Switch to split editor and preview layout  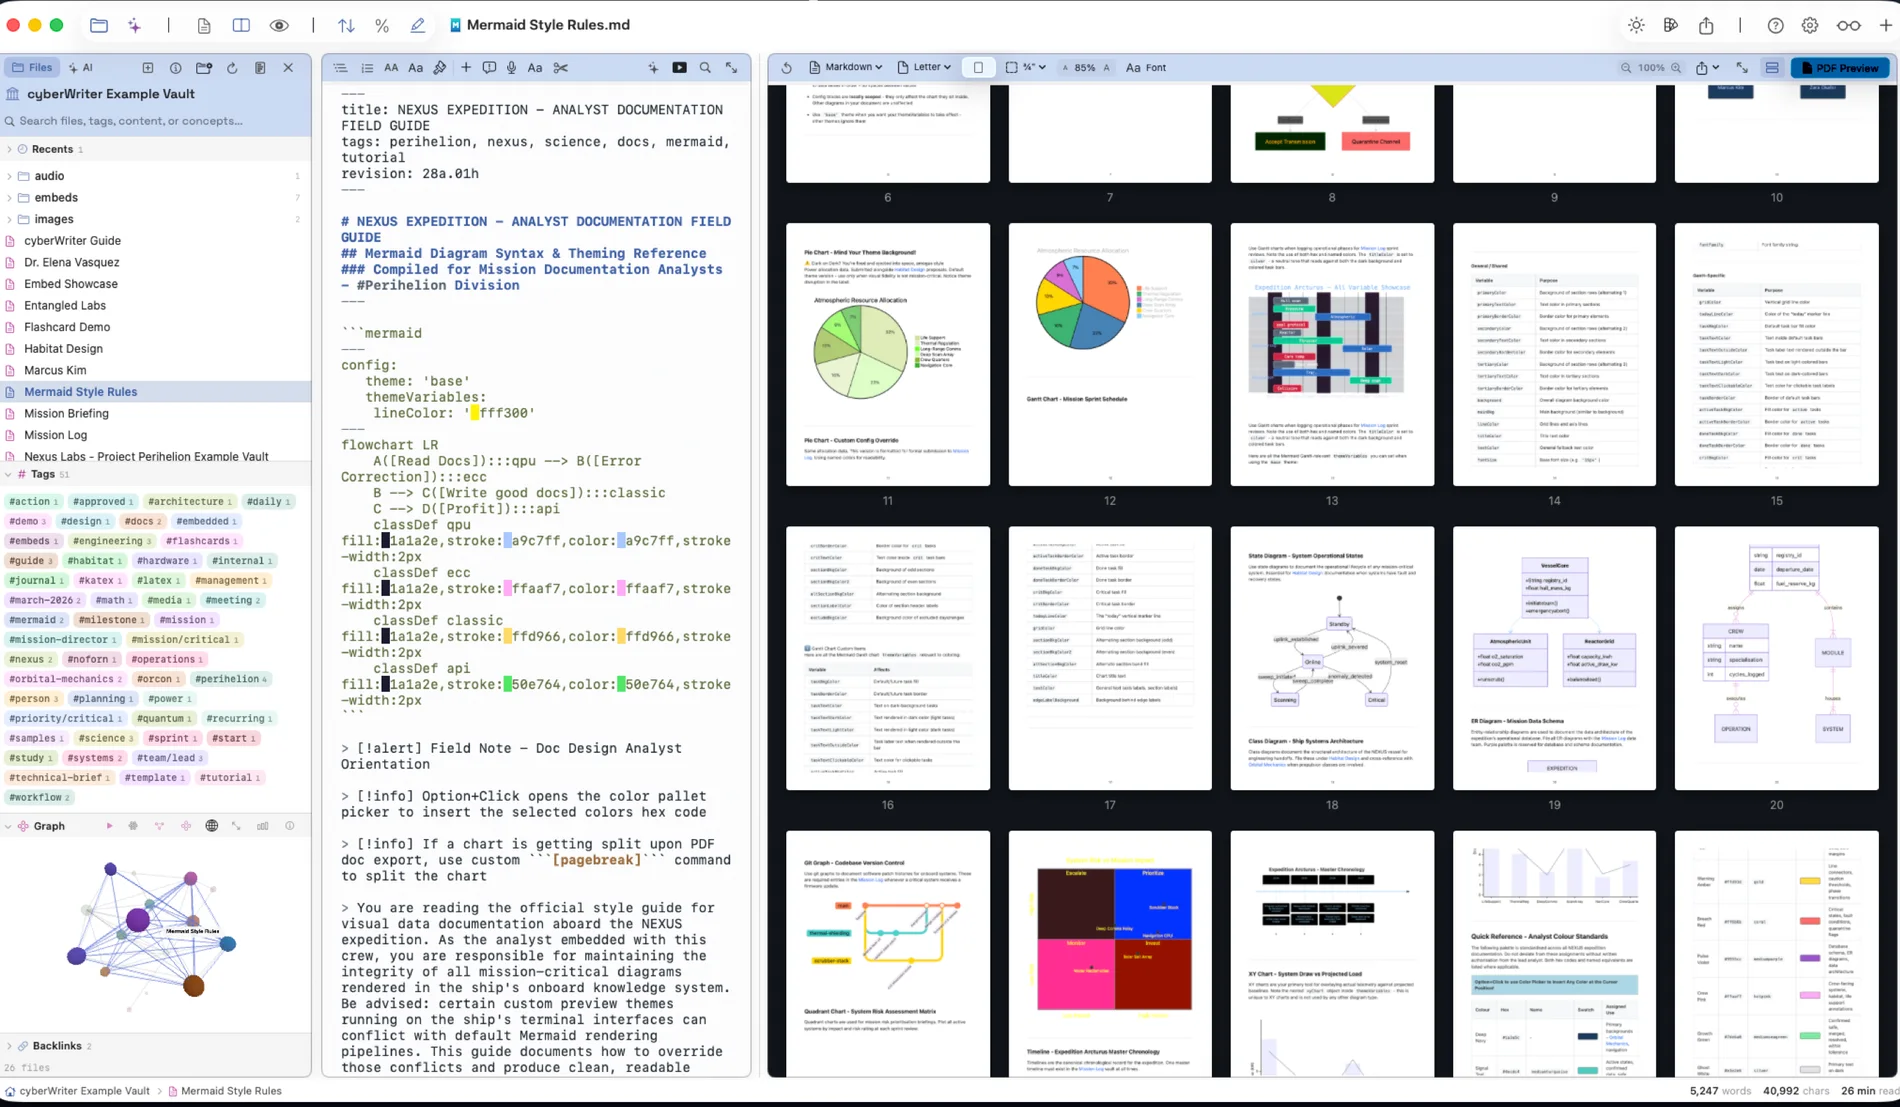[241, 25]
